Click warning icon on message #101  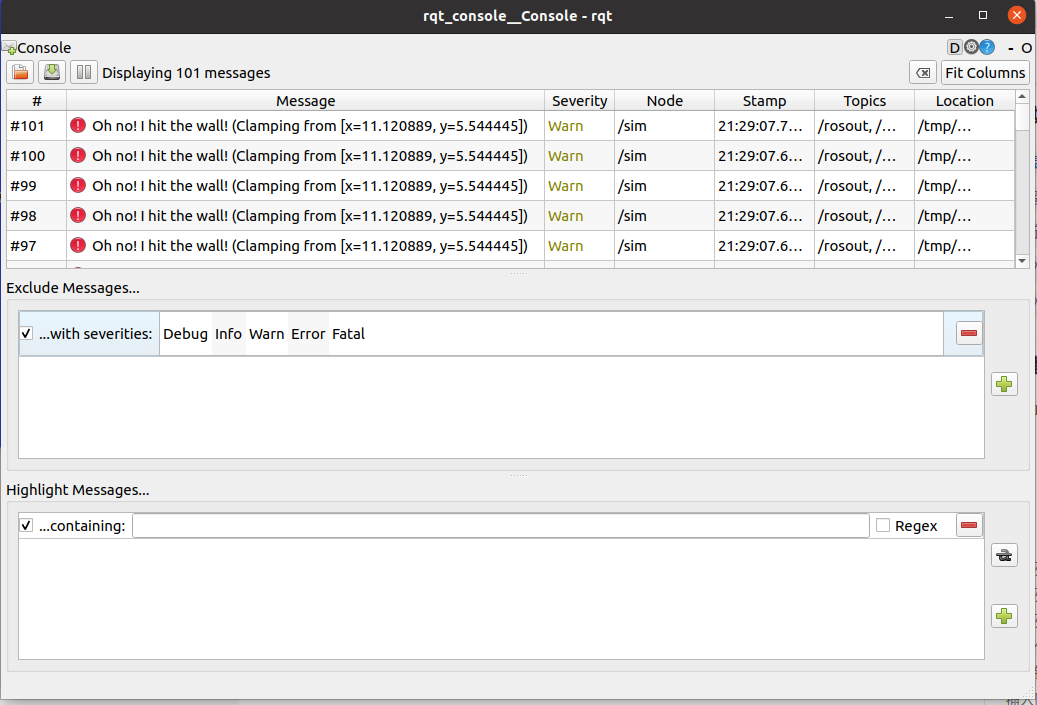tap(78, 125)
